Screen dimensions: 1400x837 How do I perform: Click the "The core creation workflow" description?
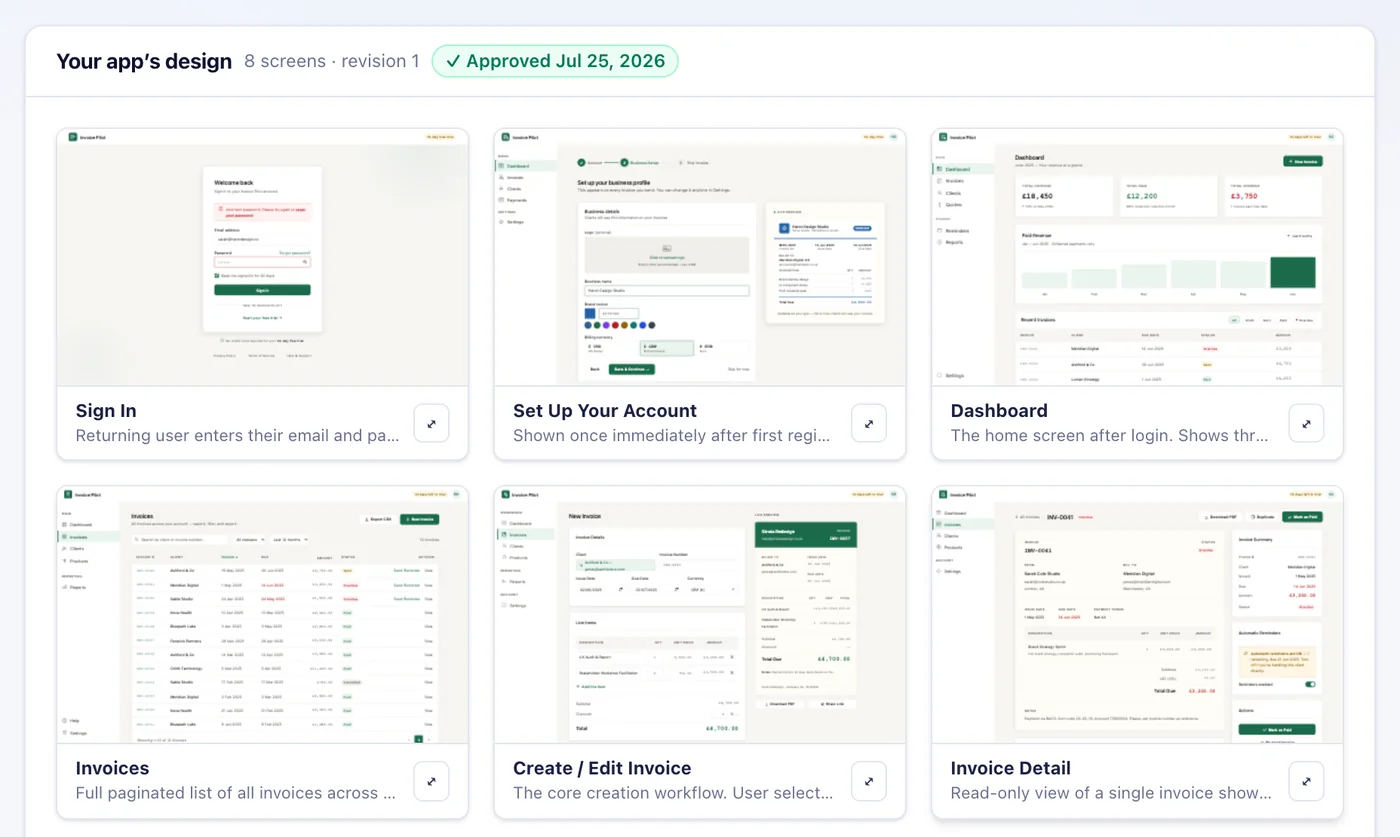pos(673,794)
